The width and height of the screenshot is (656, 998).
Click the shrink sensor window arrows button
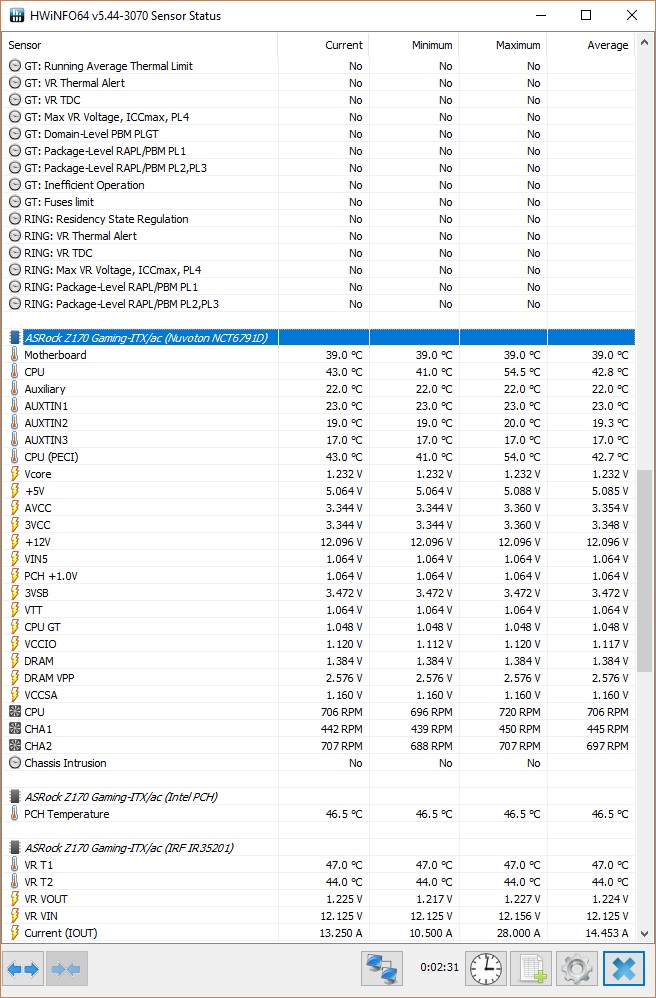[x=67, y=969]
